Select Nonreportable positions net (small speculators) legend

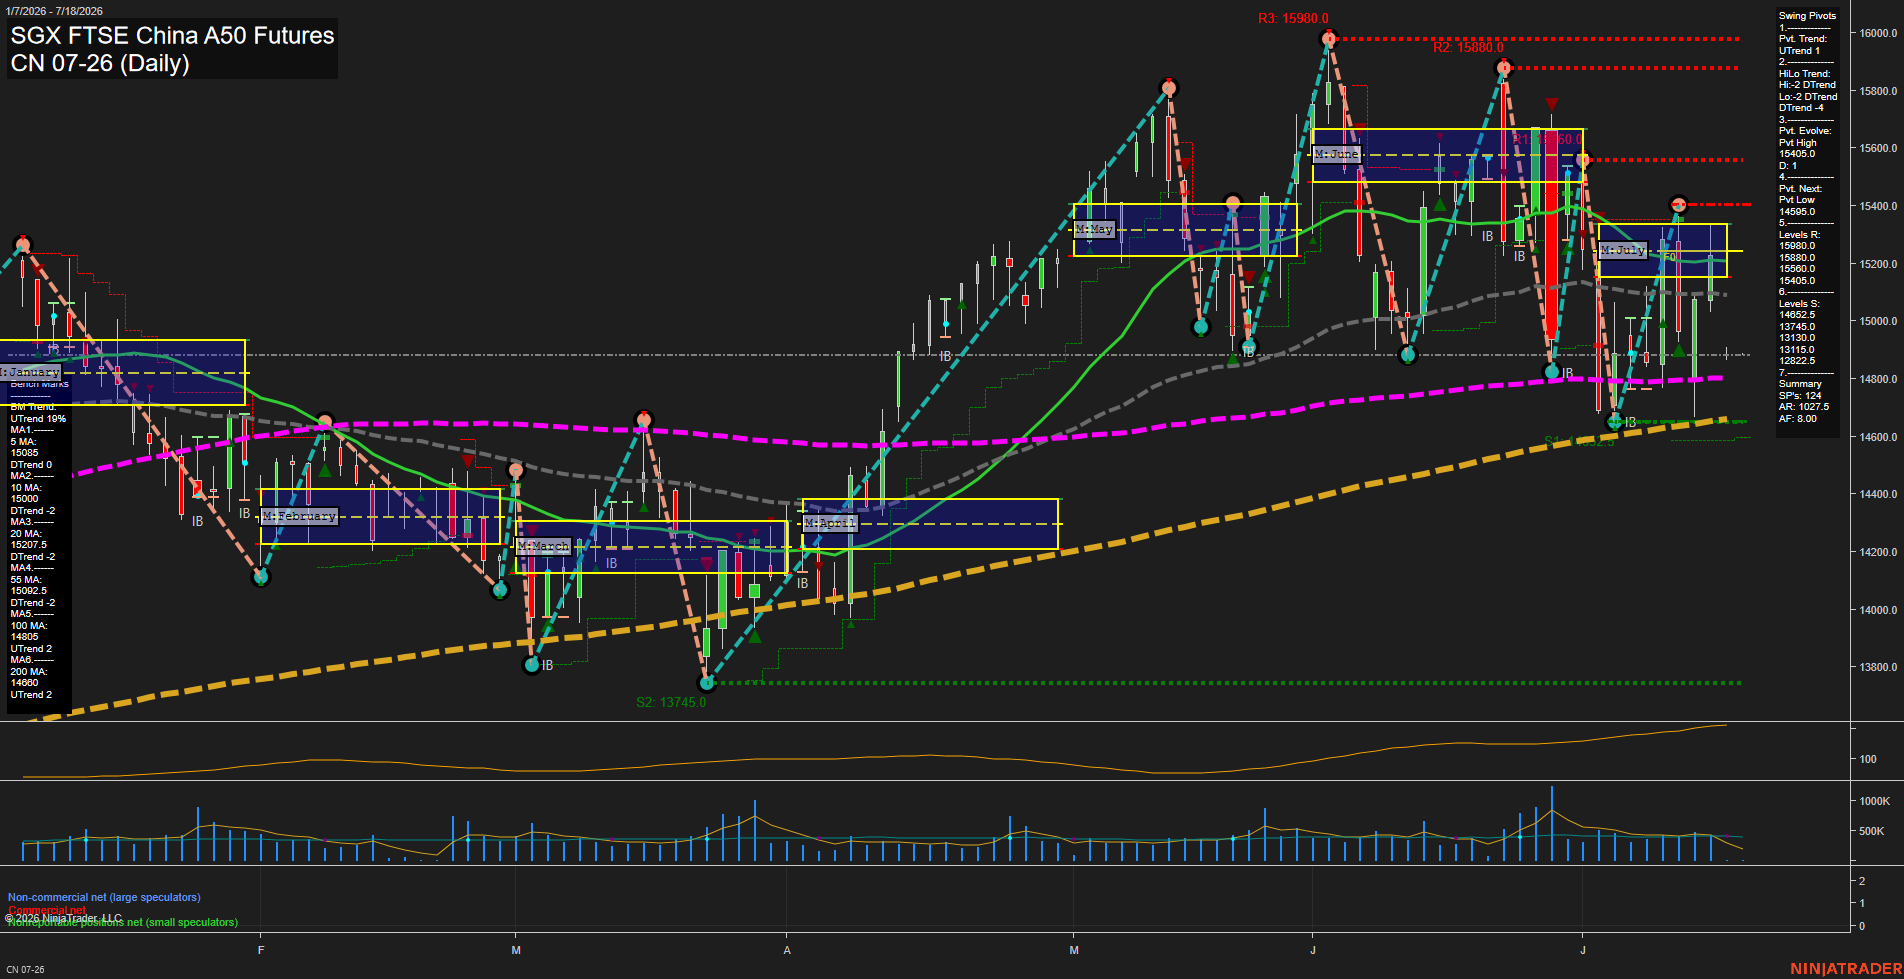coord(123,922)
